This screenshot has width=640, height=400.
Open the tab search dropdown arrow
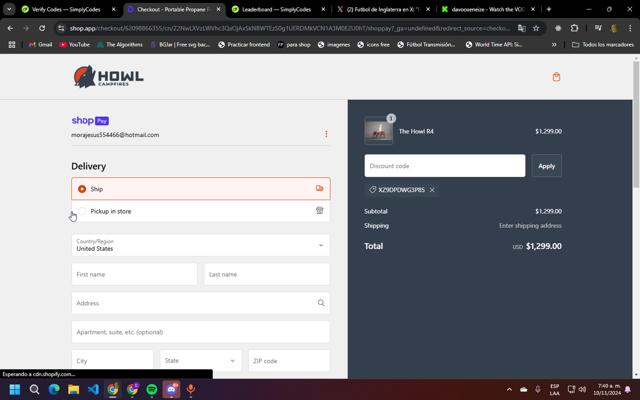(9, 9)
